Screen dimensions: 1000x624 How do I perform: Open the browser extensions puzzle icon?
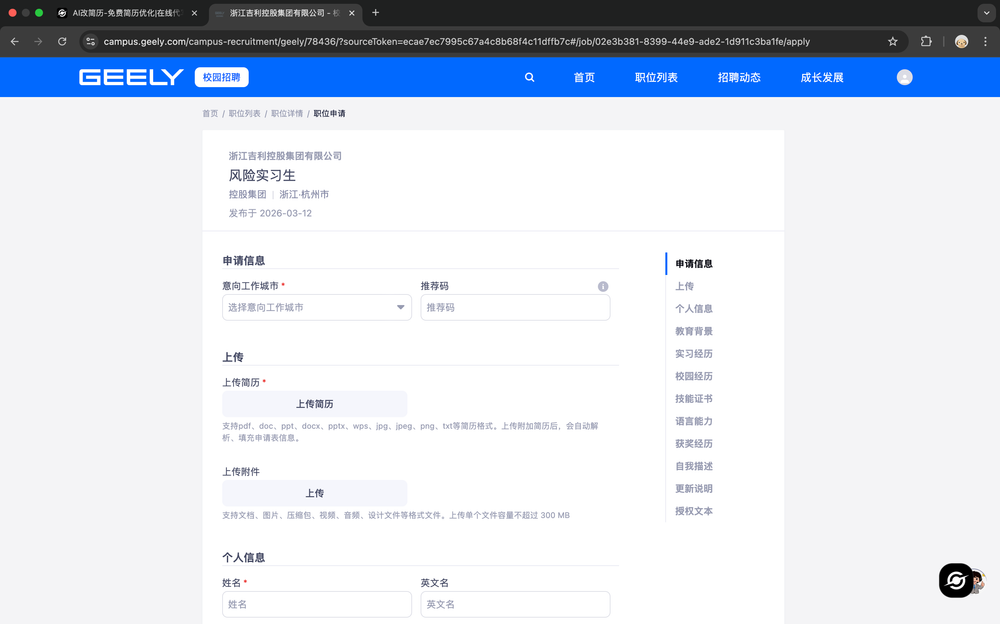[x=926, y=42]
